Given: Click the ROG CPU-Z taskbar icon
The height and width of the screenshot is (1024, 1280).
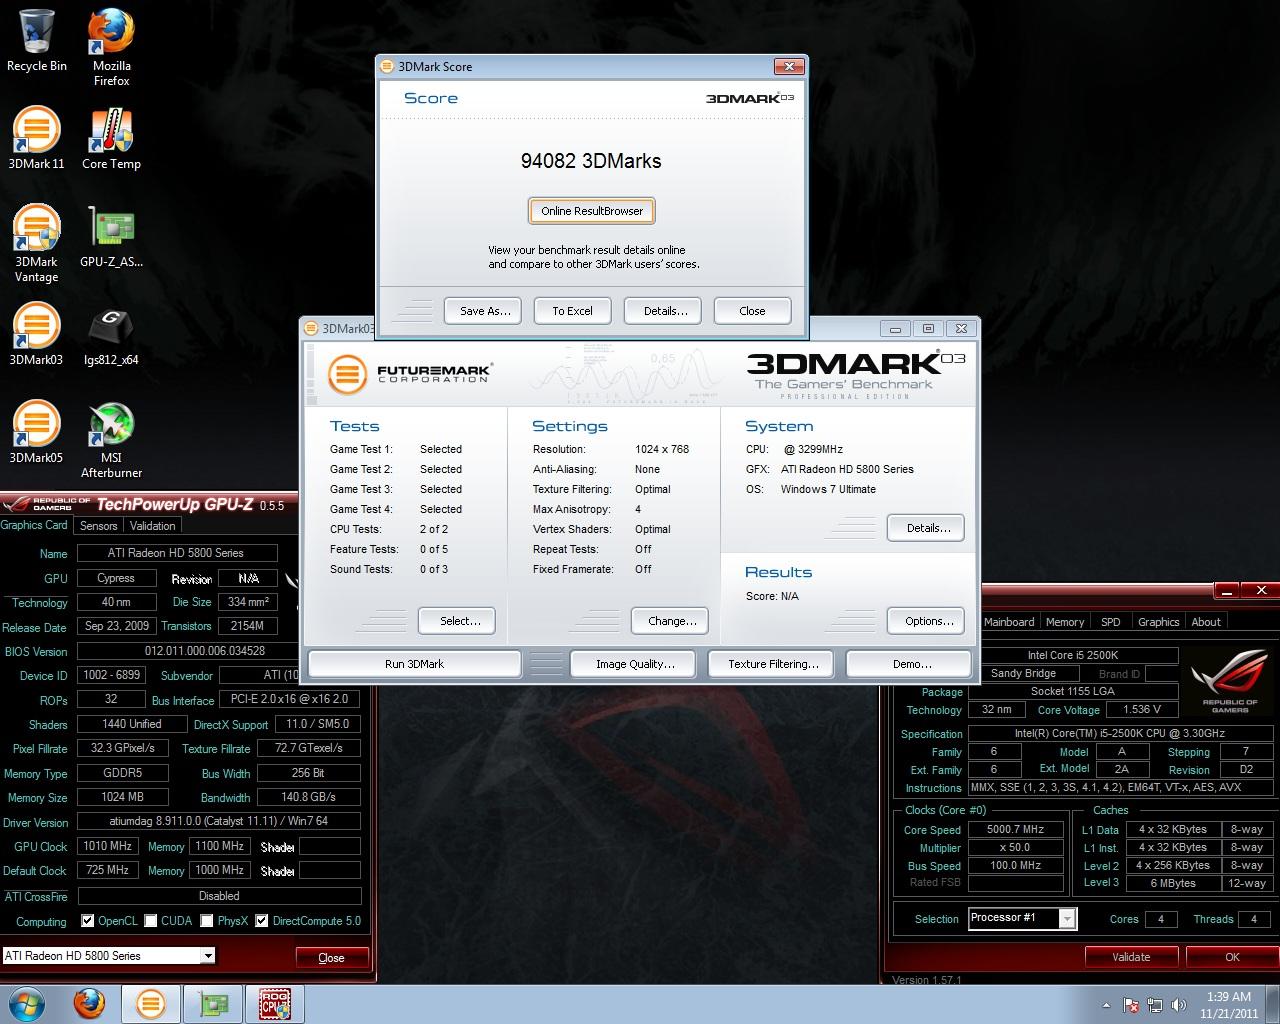Looking at the screenshot, I should 275,1003.
